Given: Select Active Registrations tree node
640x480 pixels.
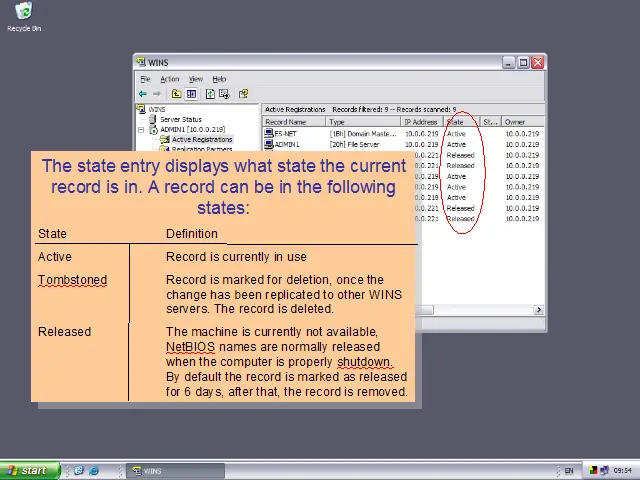Looking at the screenshot, I should coord(200,139).
